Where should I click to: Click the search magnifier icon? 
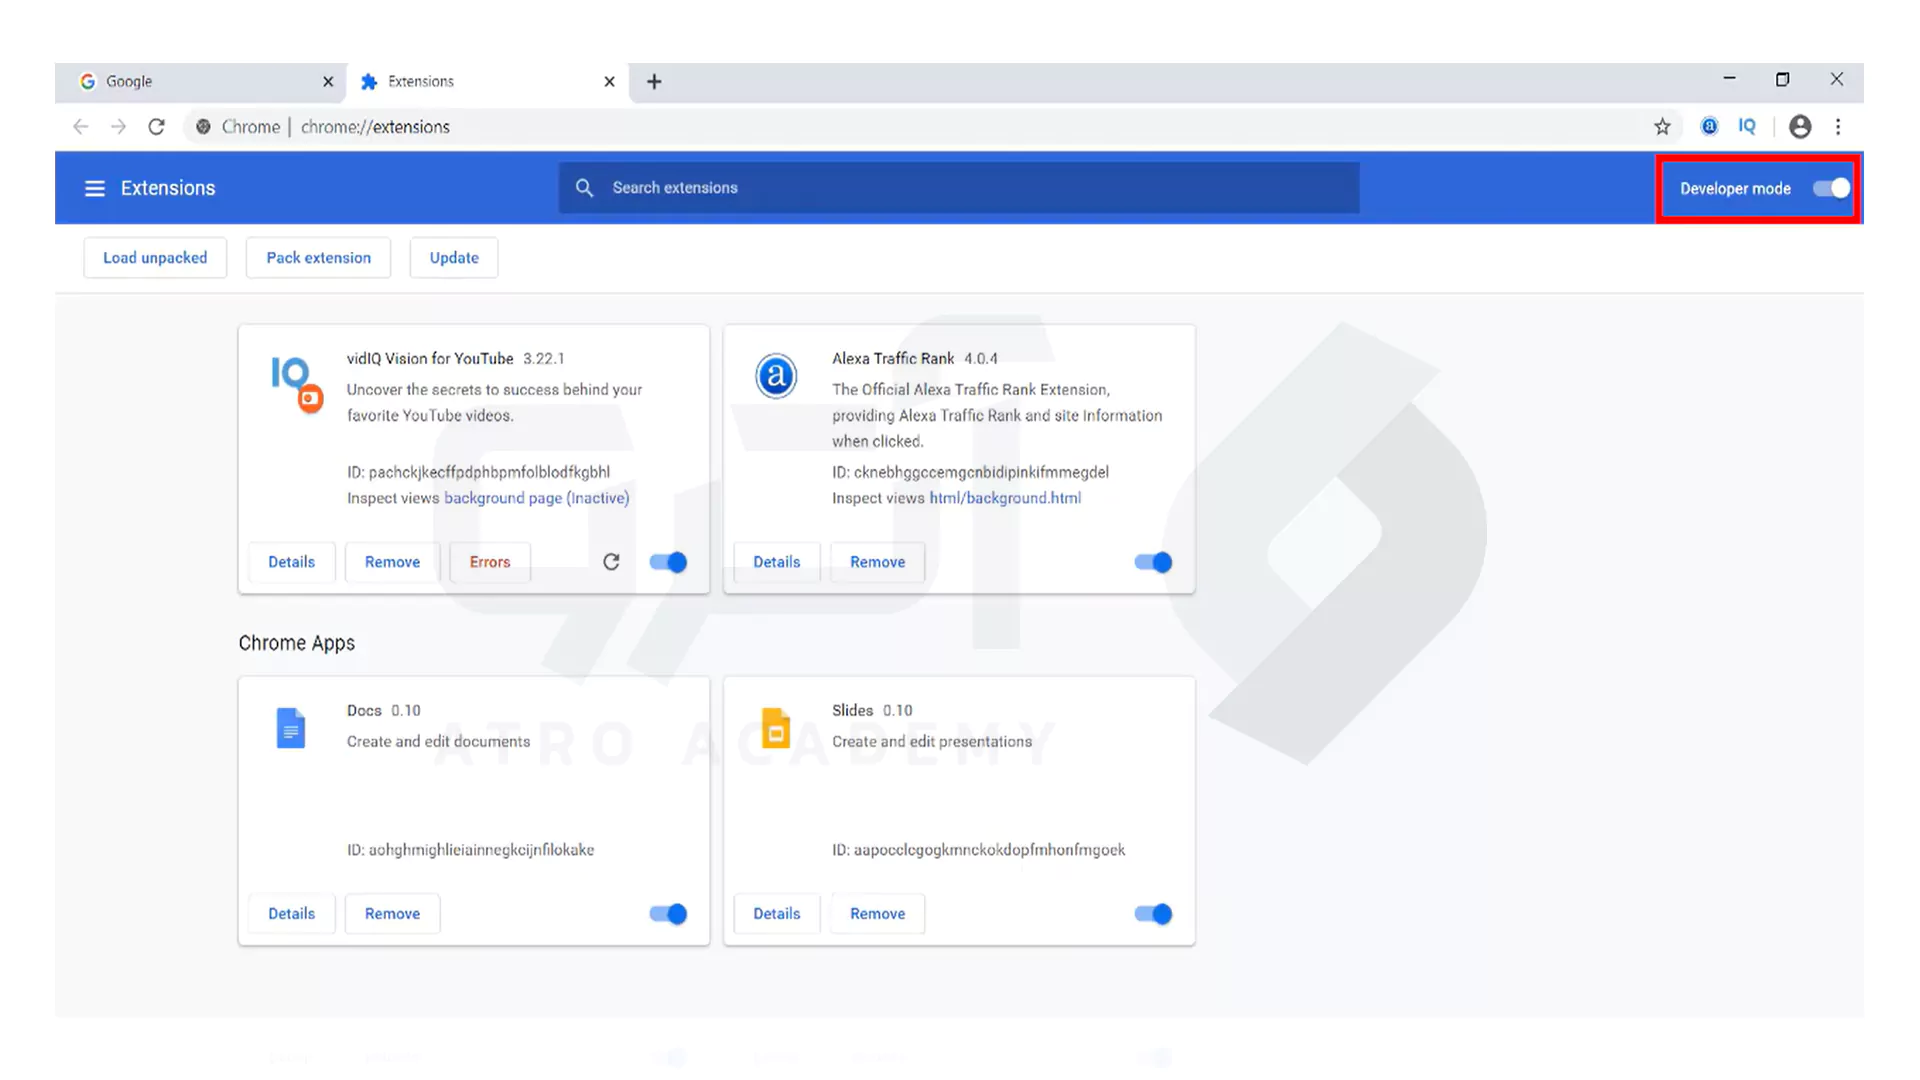coord(585,188)
